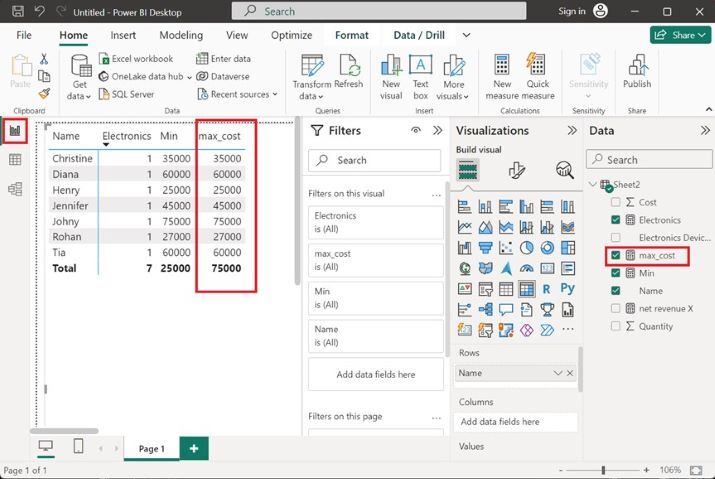Click the zoom slider handle

[603, 470]
